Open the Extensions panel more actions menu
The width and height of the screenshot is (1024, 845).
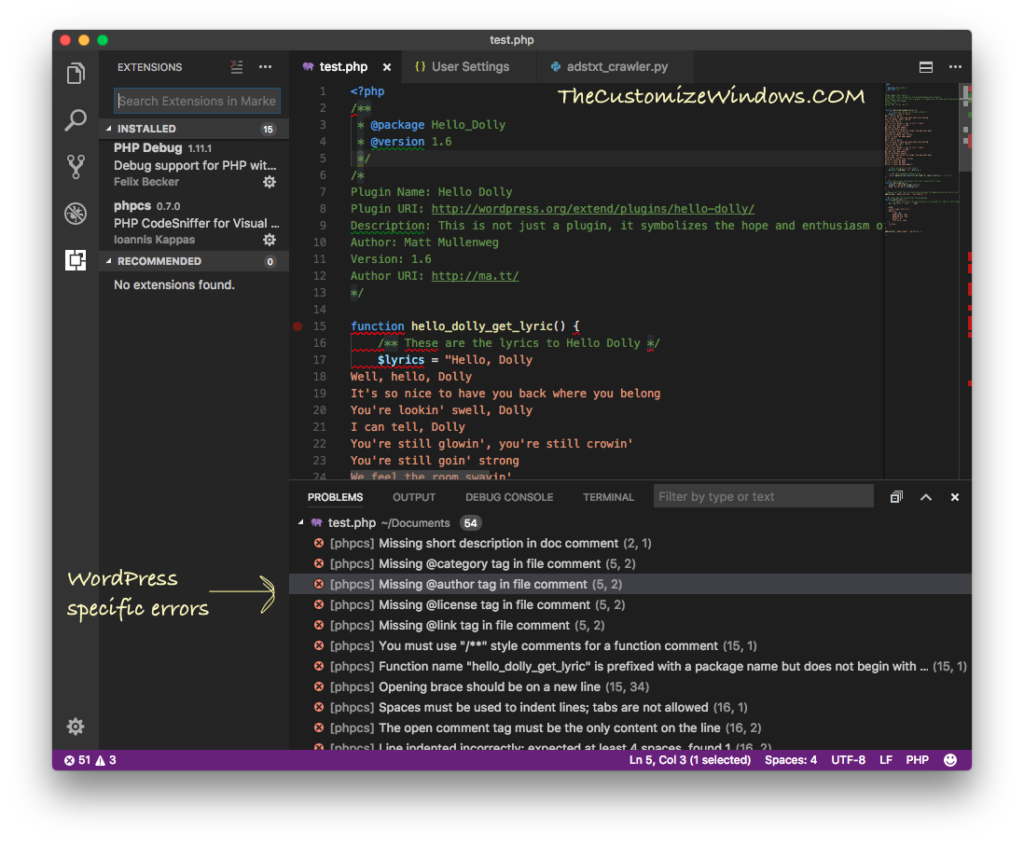(265, 67)
